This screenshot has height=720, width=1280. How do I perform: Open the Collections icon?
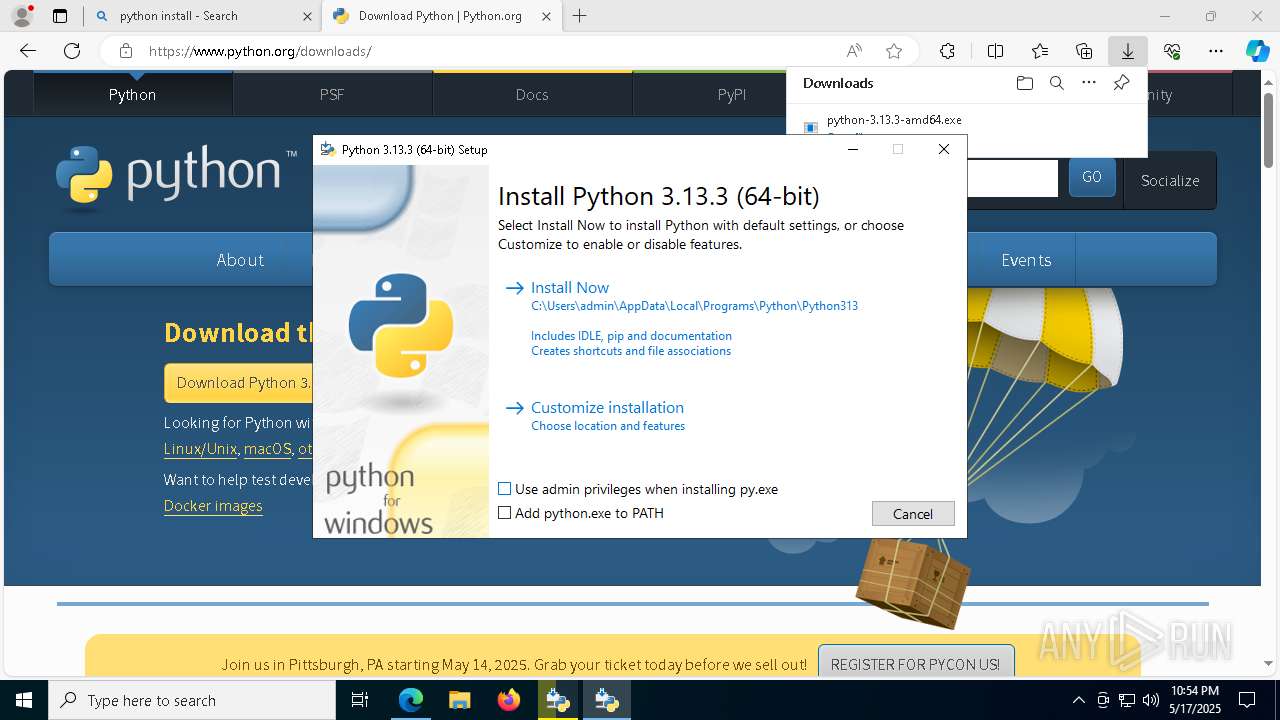[x=1084, y=51]
